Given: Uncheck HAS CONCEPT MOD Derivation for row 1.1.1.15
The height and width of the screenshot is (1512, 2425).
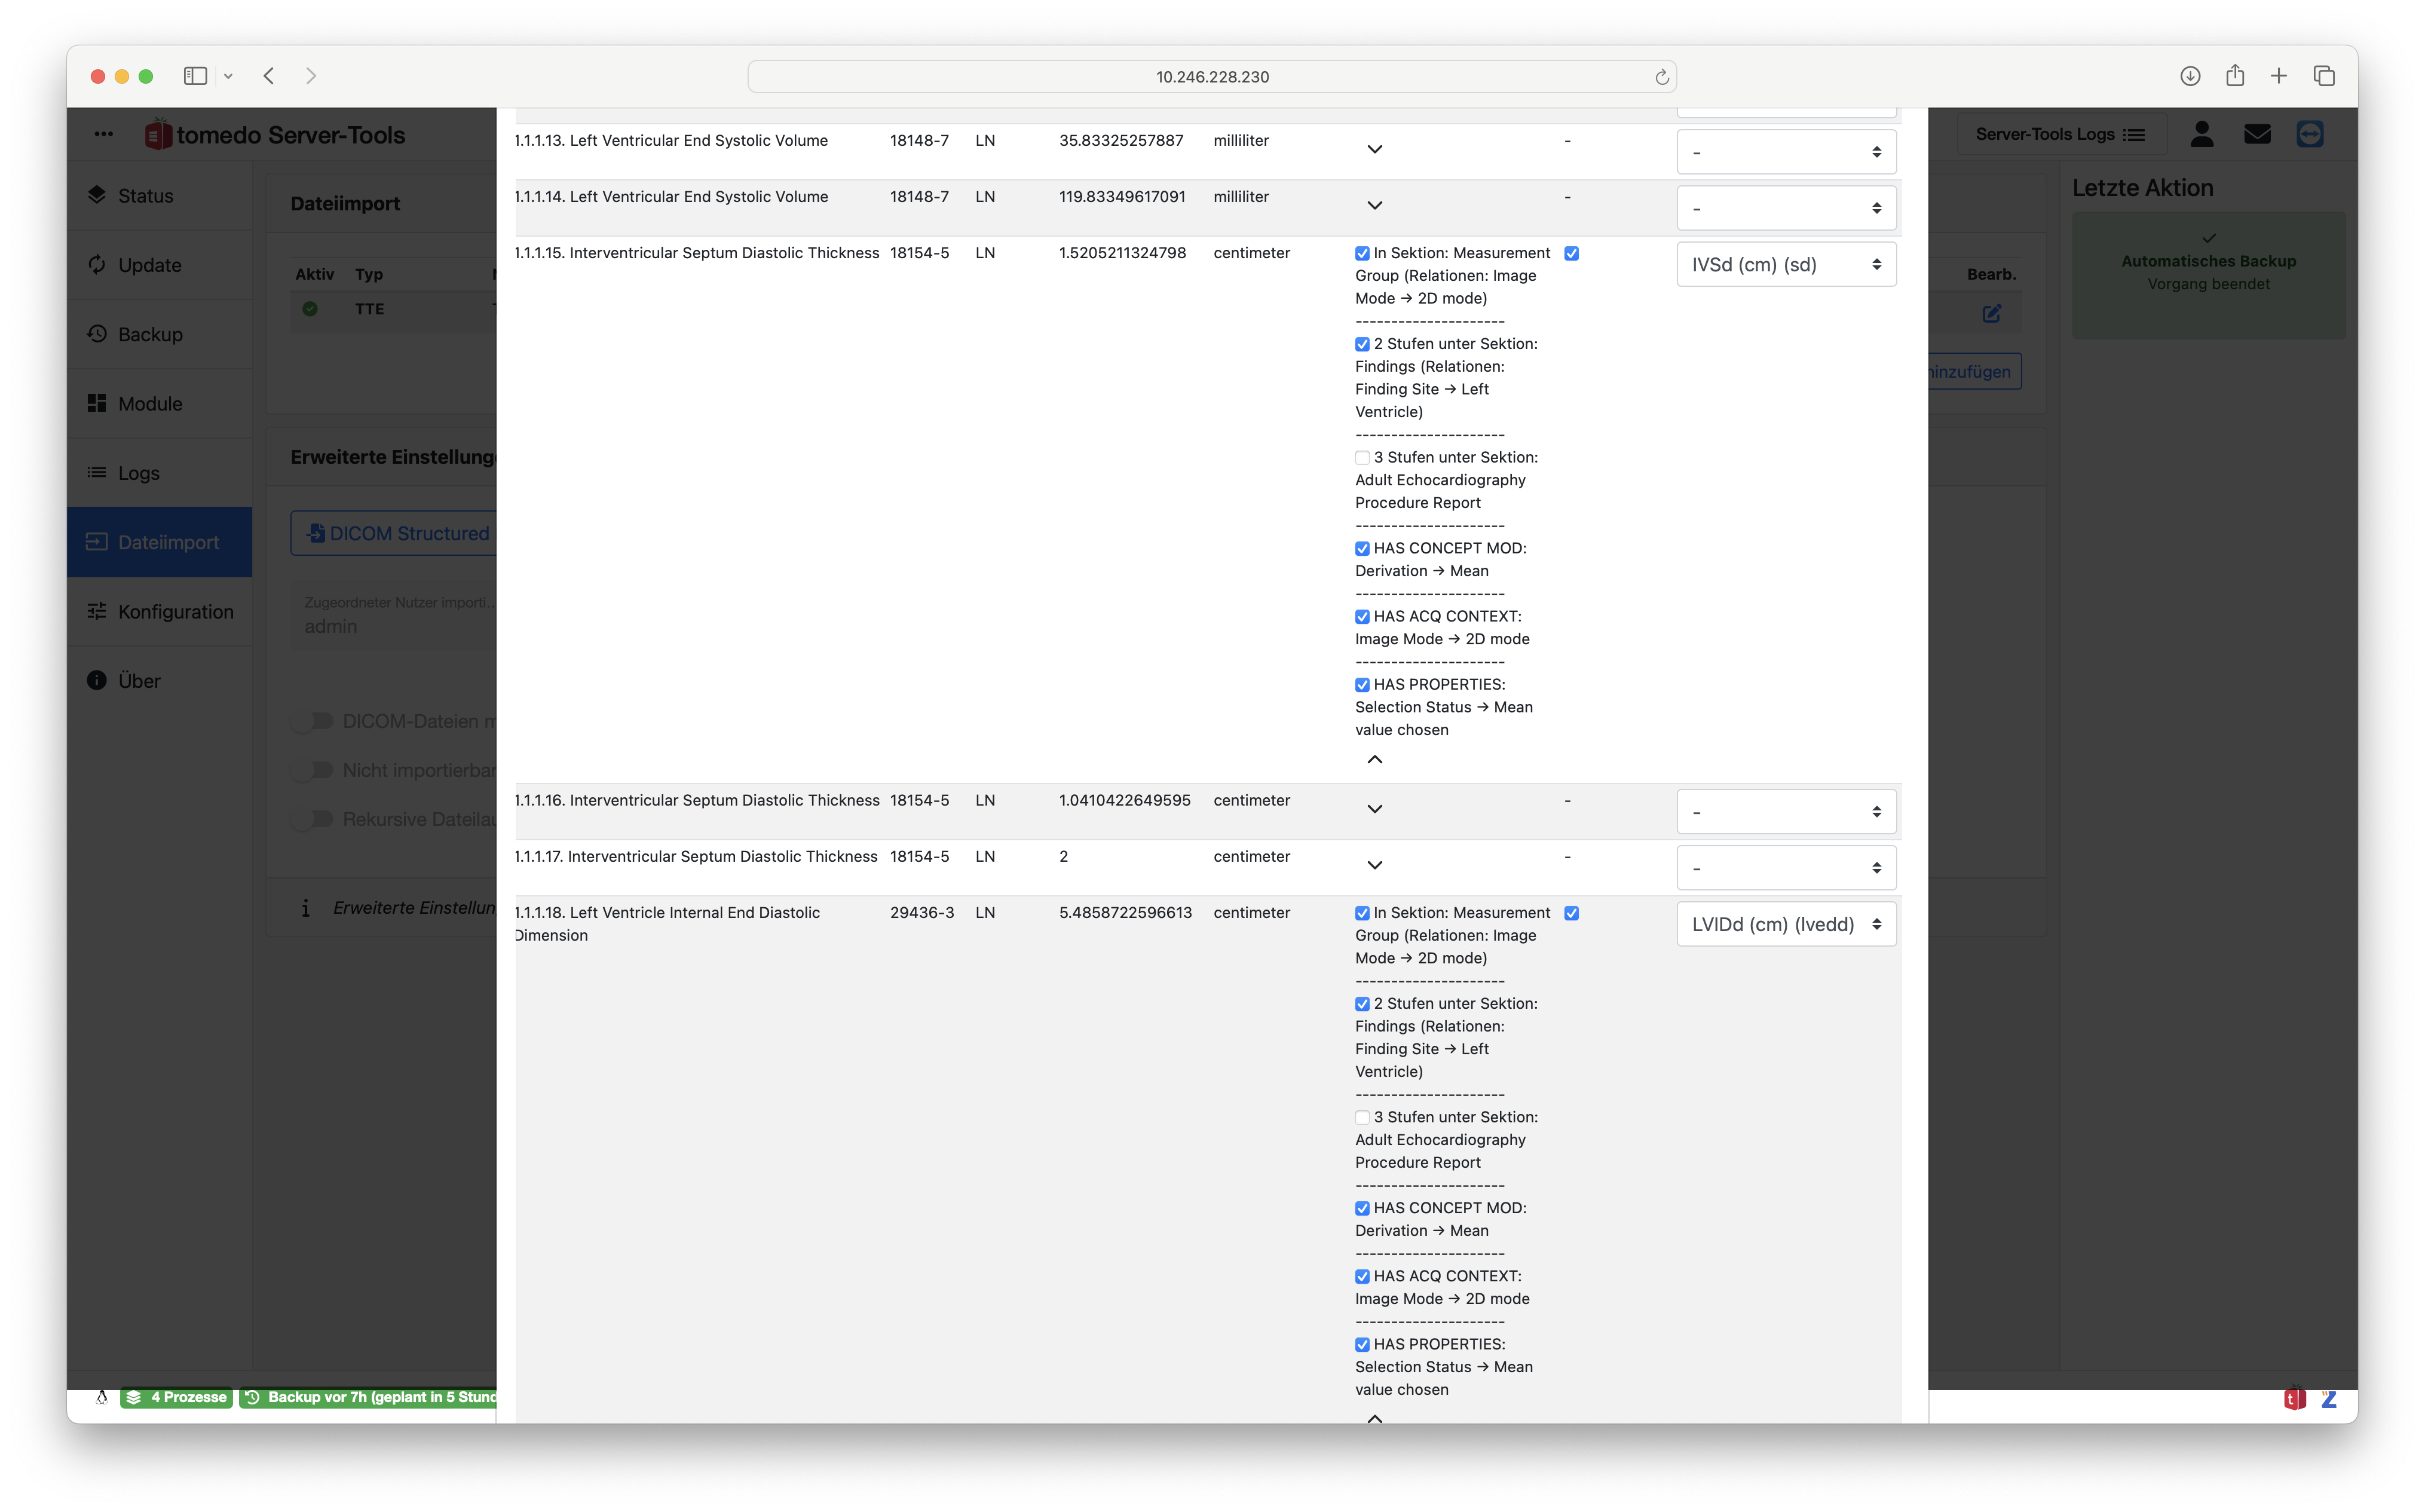Looking at the screenshot, I should [x=1362, y=549].
